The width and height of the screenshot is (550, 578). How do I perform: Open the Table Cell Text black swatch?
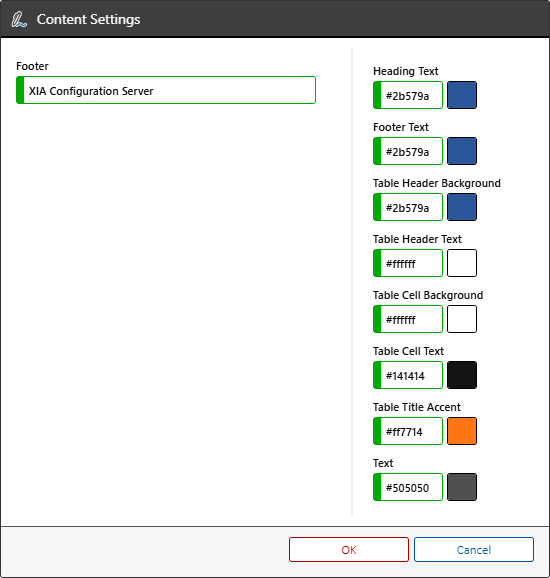tap(462, 375)
